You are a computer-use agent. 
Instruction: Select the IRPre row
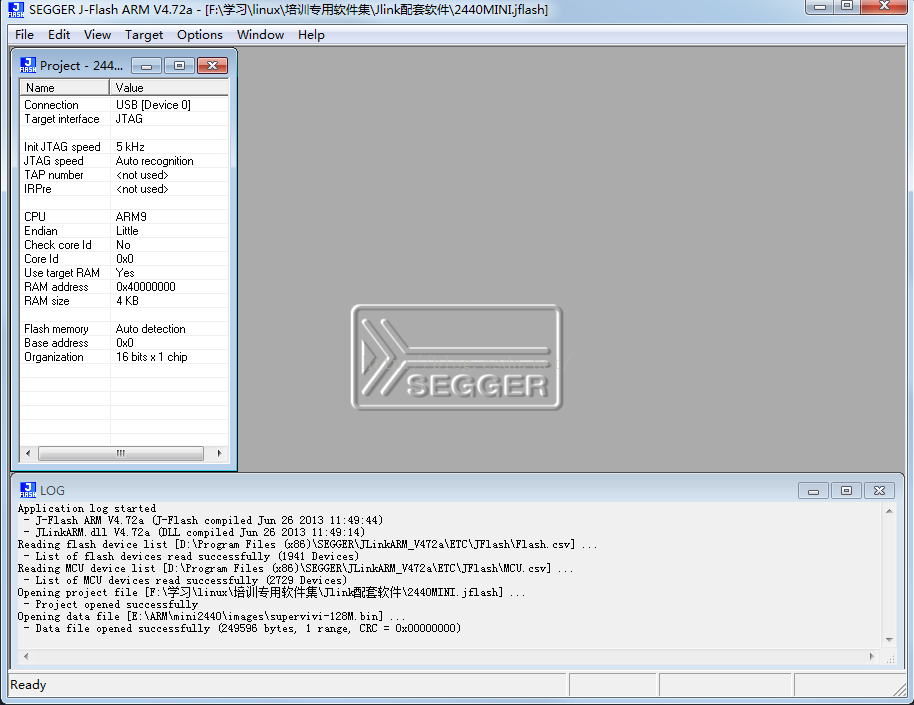point(124,189)
